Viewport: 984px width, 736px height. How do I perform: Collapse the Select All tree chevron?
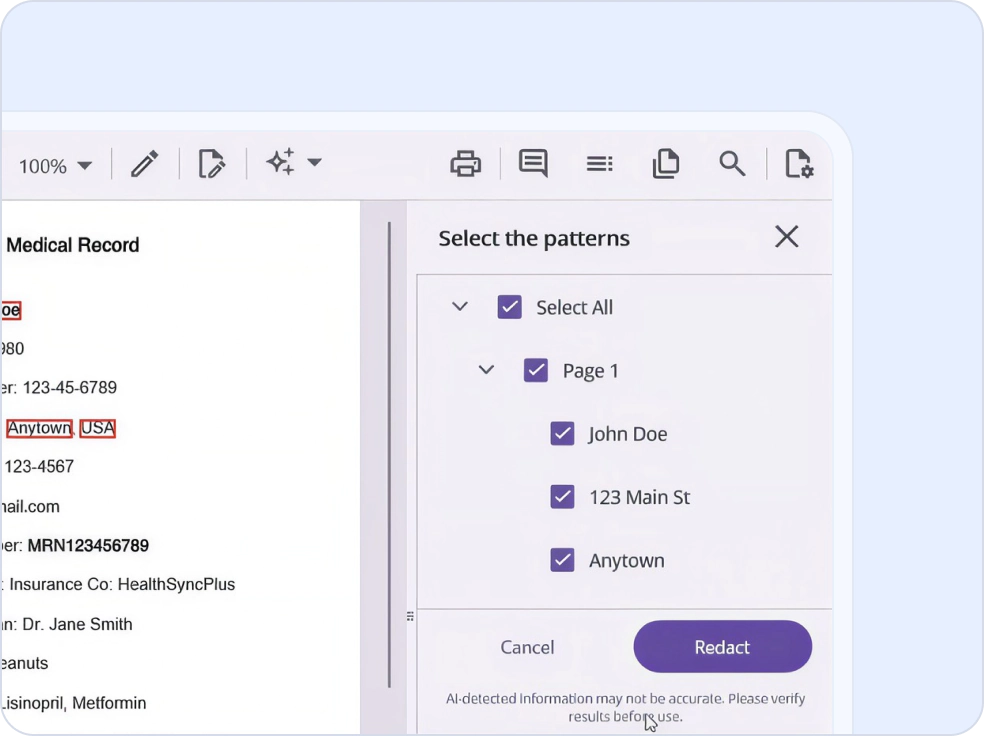pyautogui.click(x=460, y=307)
